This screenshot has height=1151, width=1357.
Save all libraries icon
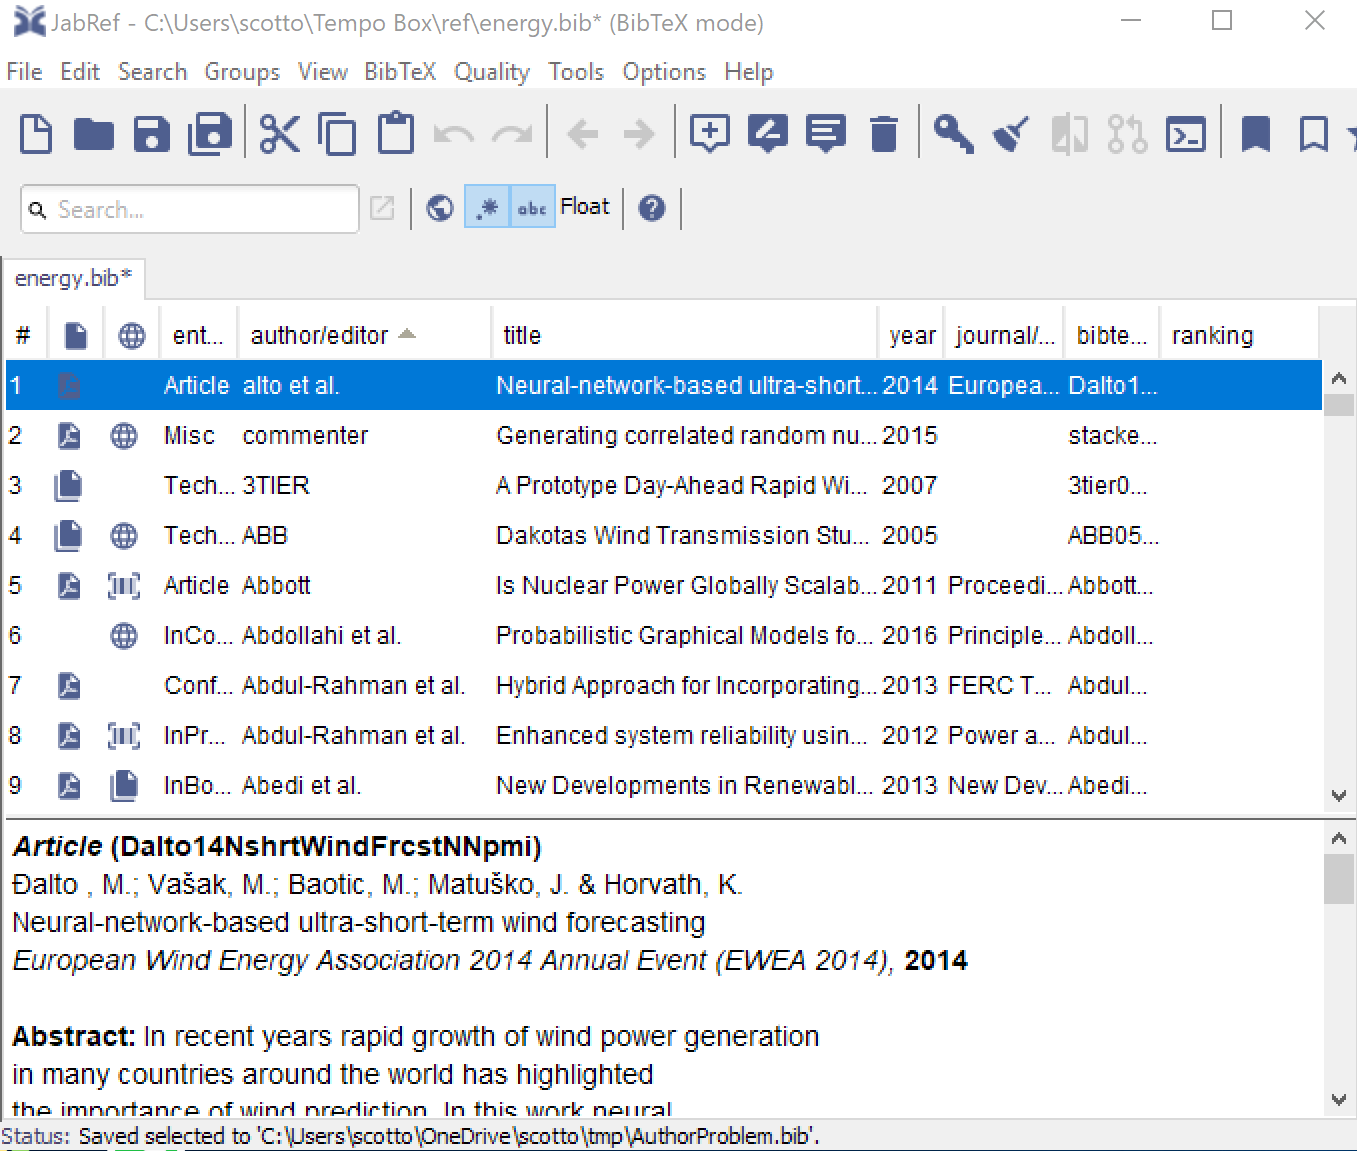210,134
